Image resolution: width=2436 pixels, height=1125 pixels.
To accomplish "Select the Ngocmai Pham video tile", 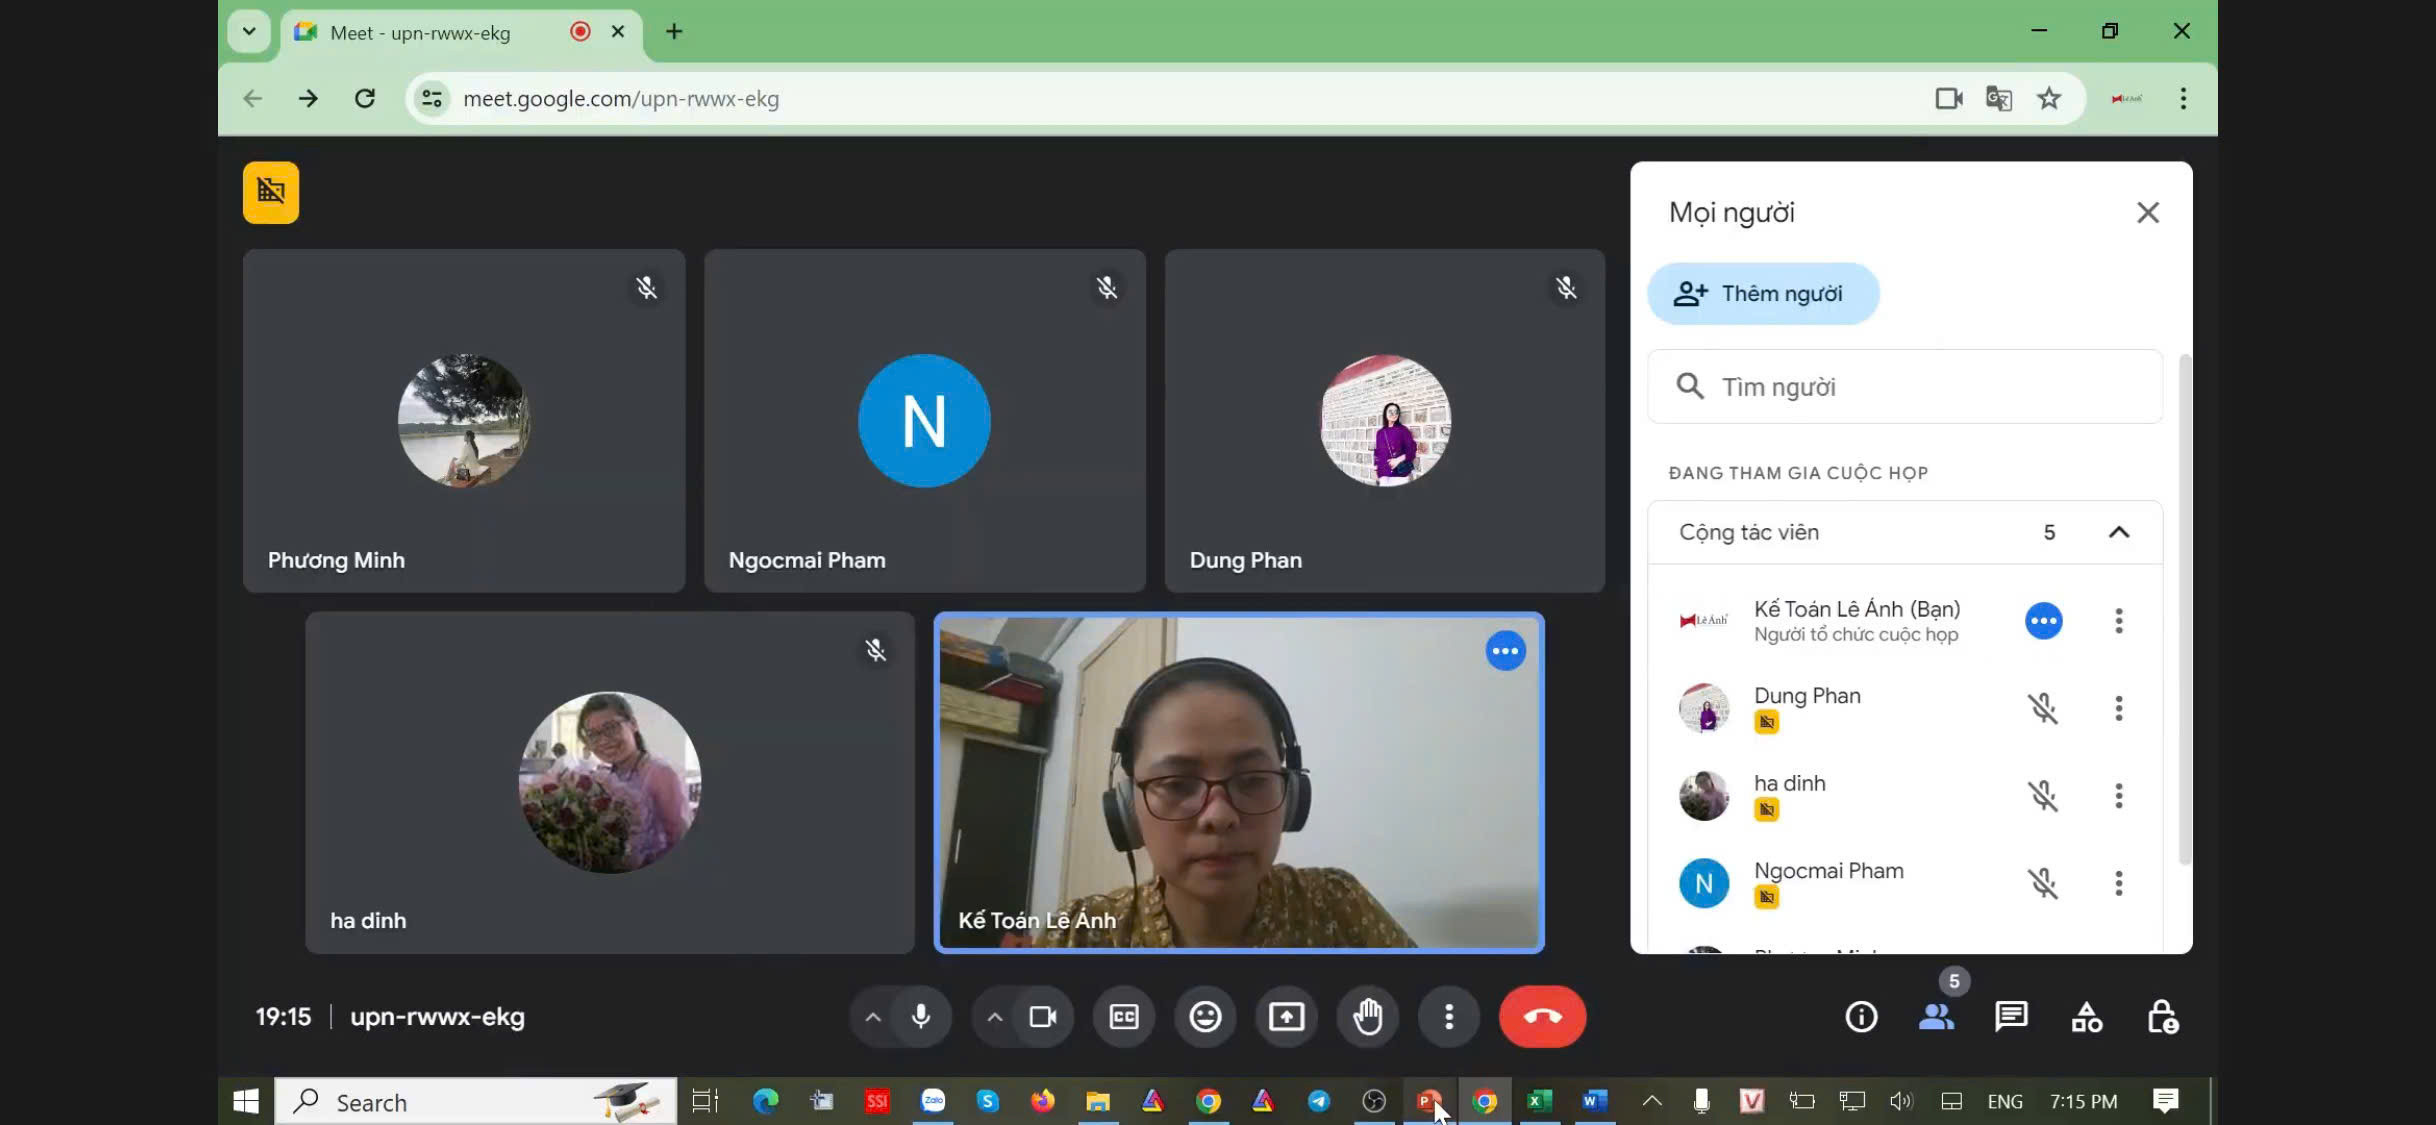I will tap(925, 421).
